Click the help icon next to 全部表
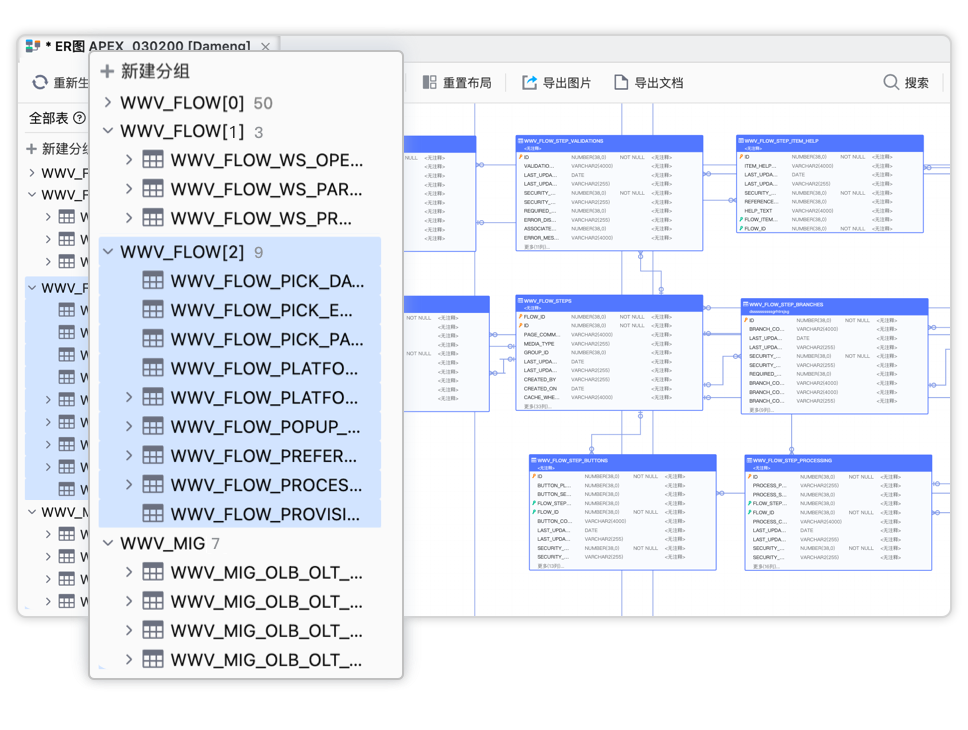968x730 pixels. pos(80,117)
